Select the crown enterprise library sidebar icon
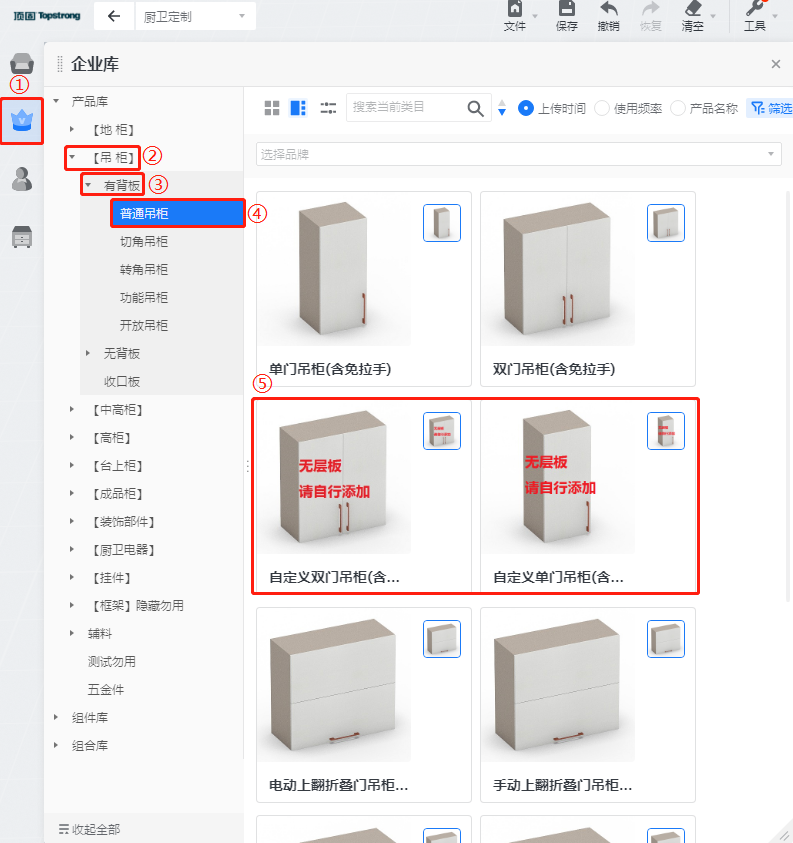This screenshot has height=843, width=793. tap(22, 120)
